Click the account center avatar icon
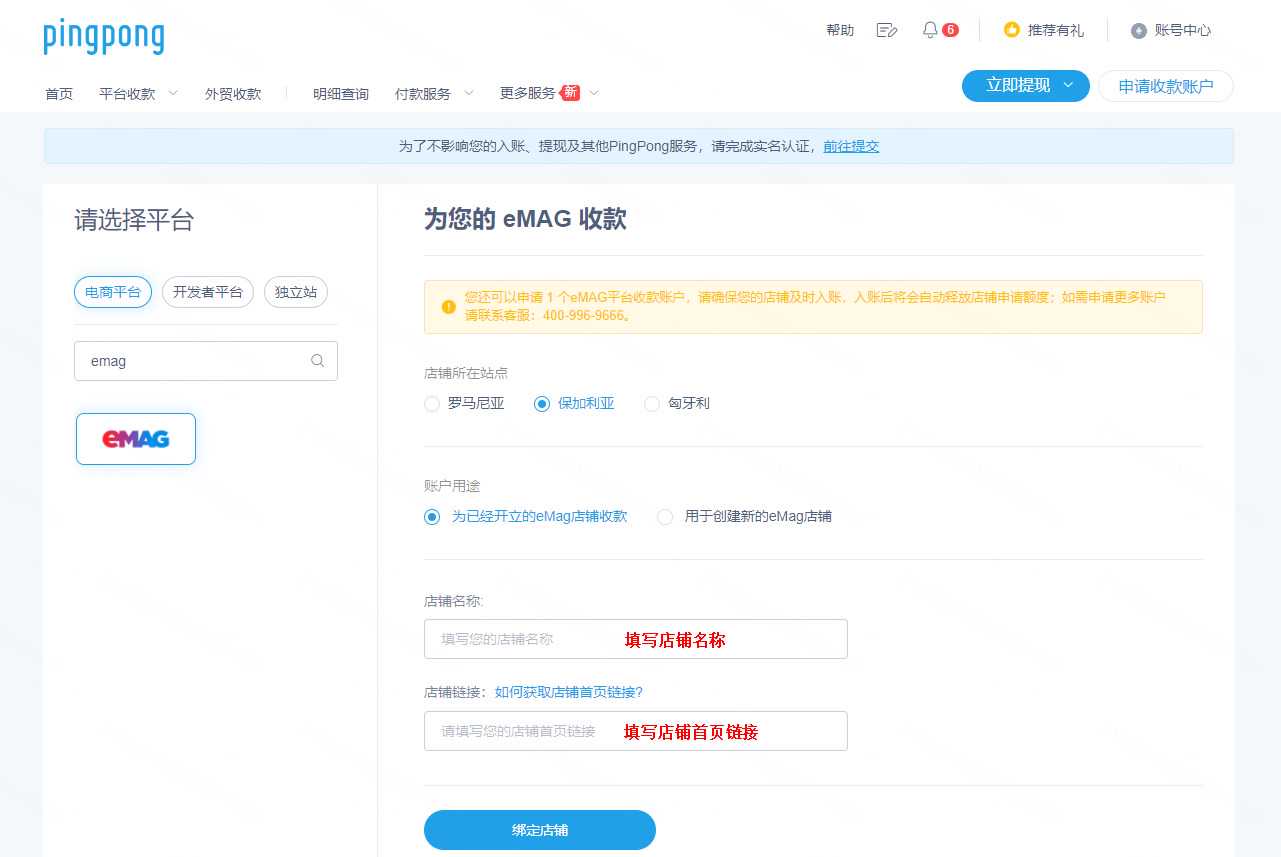 tap(1139, 30)
